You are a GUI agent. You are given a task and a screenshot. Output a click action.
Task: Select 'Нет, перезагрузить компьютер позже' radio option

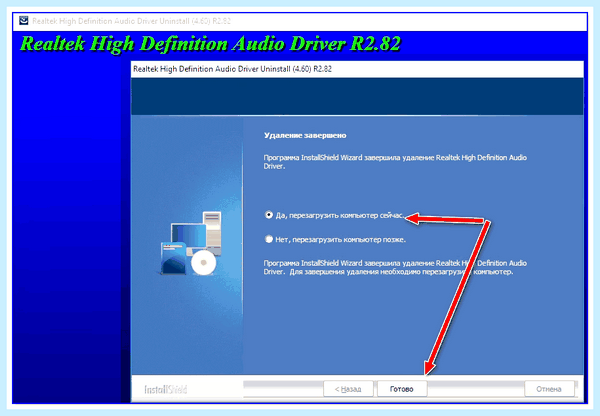[x=269, y=240]
